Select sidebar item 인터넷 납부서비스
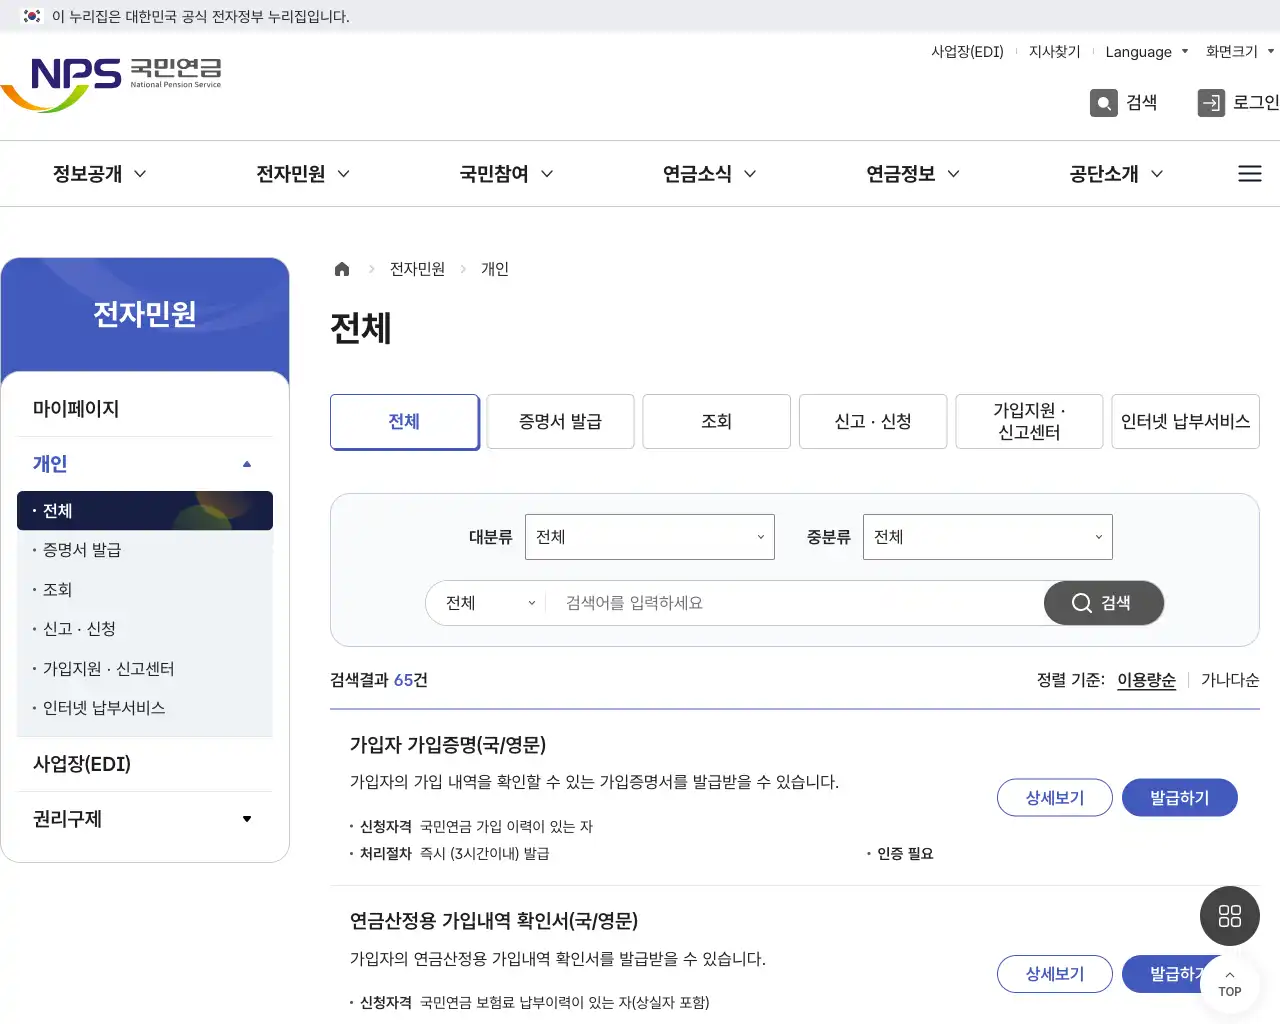This screenshot has height=1024, width=1280. [145, 708]
